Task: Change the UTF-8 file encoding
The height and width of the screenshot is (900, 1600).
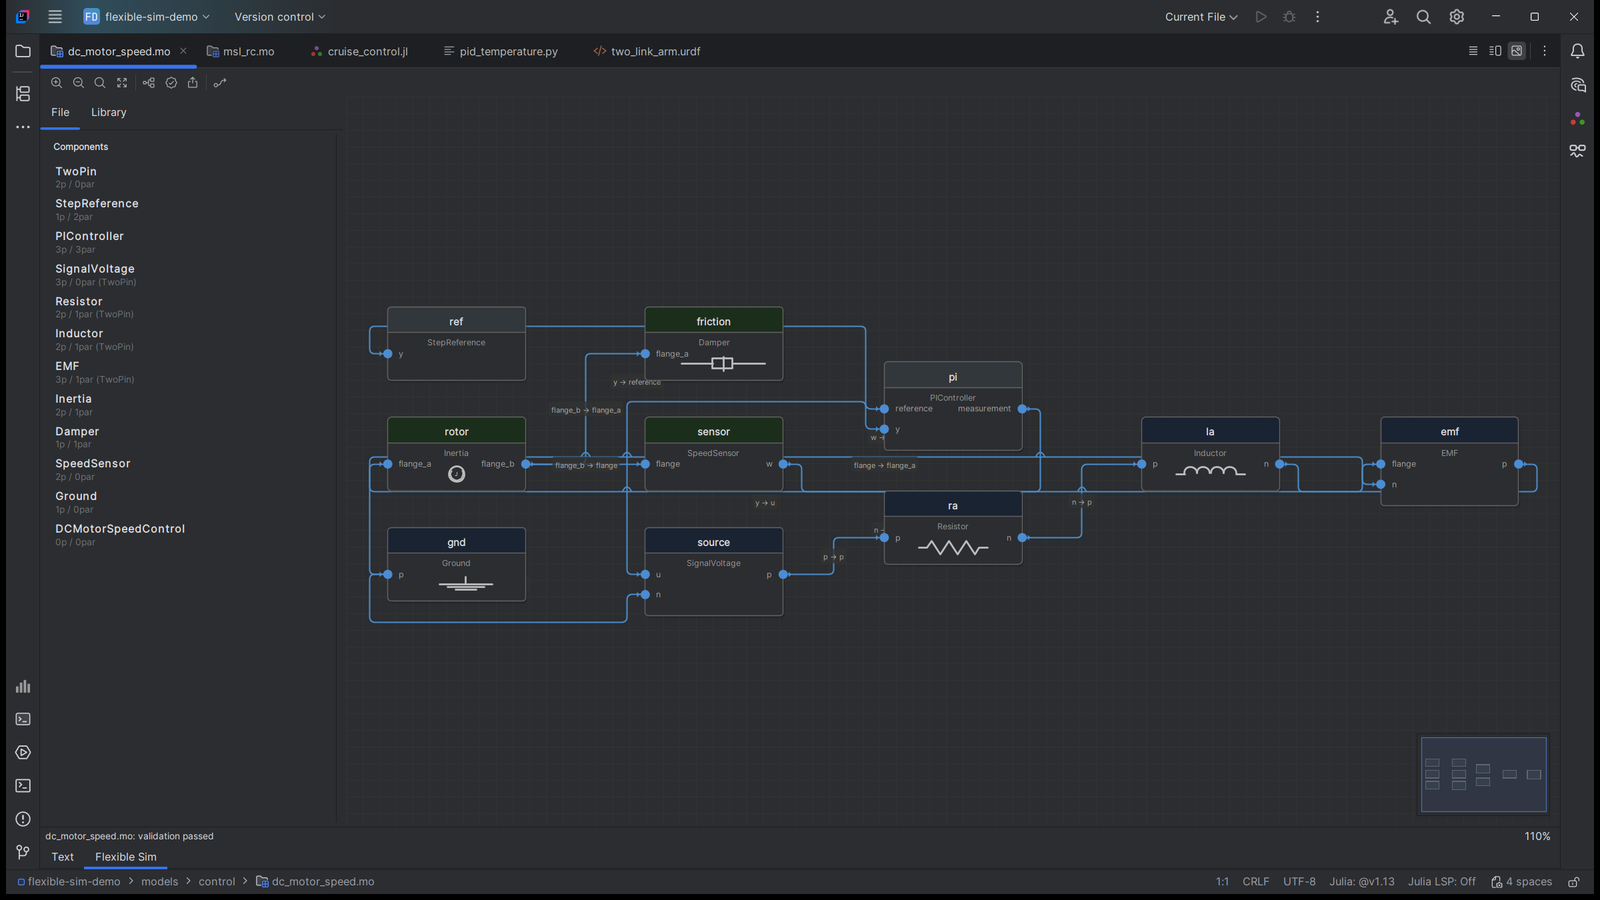Action: point(1299,882)
